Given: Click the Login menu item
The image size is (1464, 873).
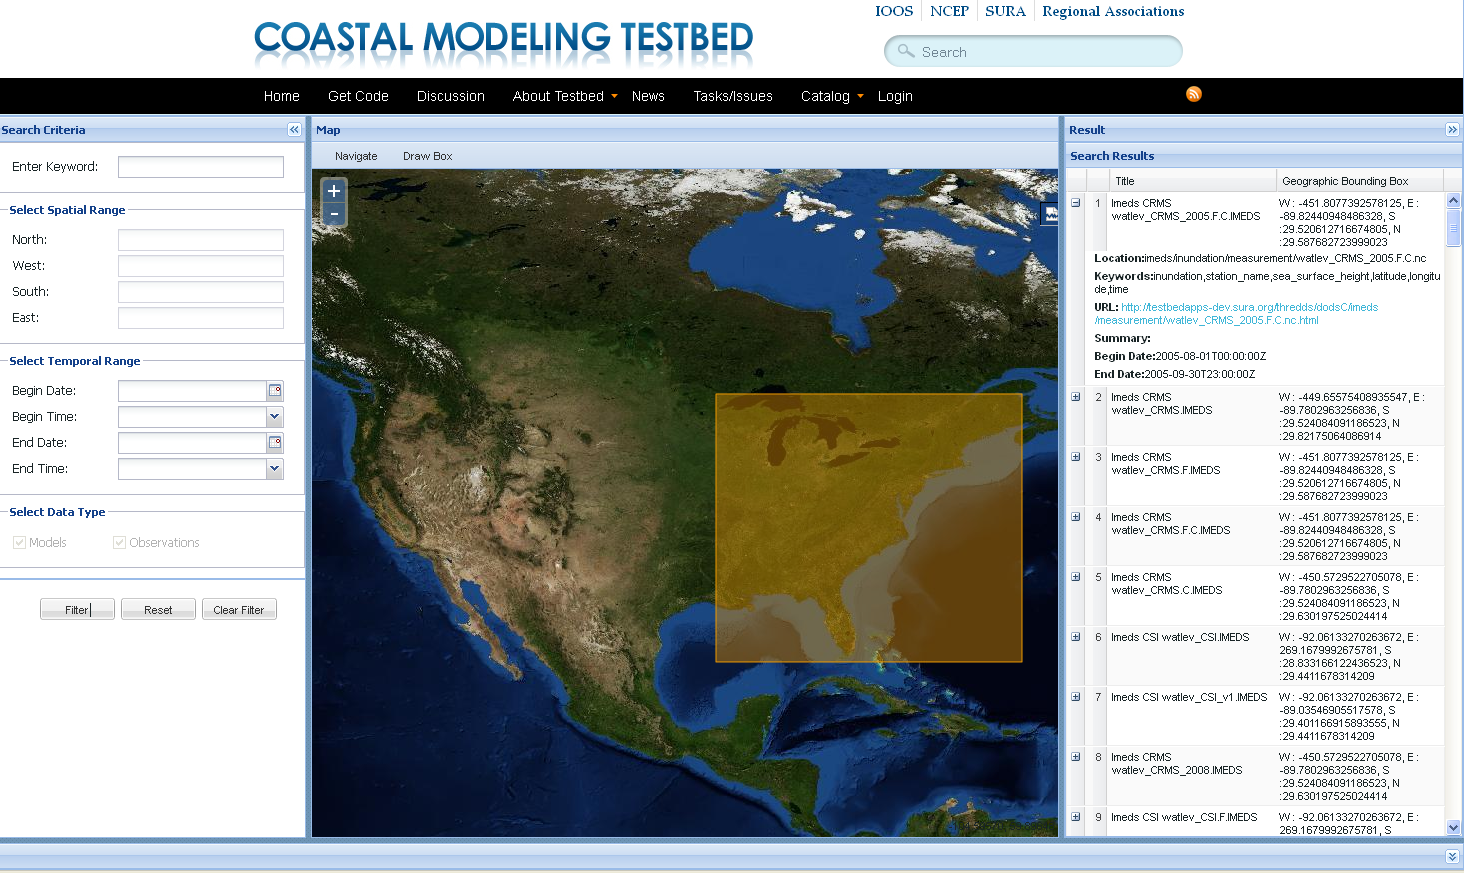Looking at the screenshot, I should click(x=895, y=96).
